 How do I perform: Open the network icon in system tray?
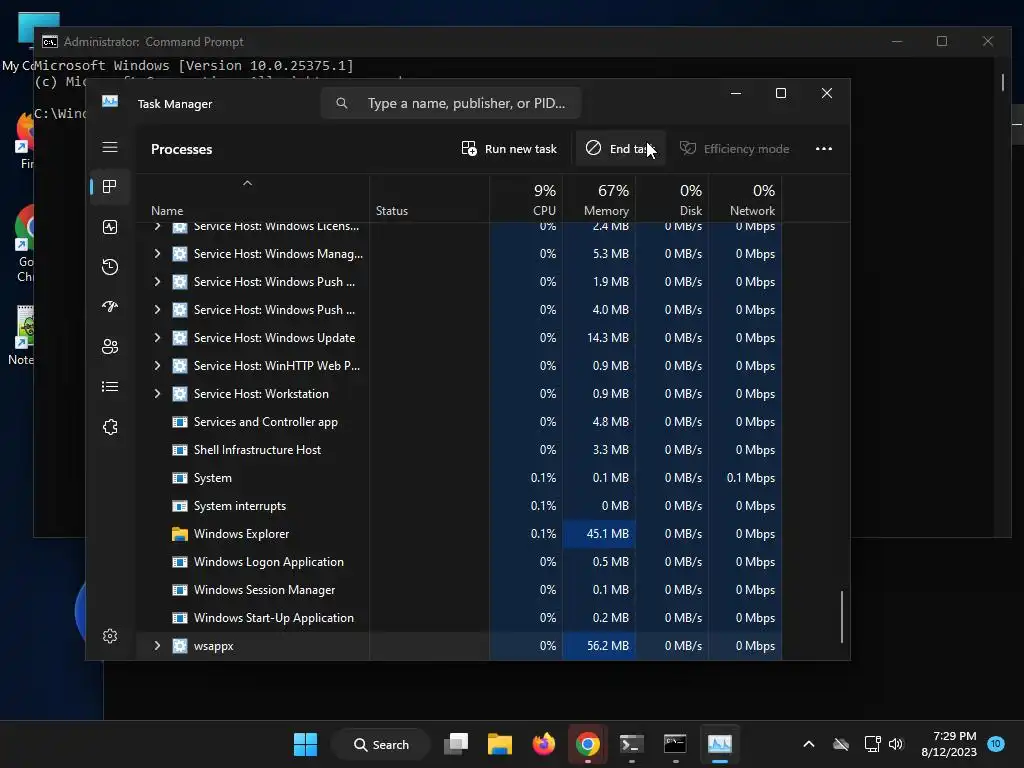[872, 744]
